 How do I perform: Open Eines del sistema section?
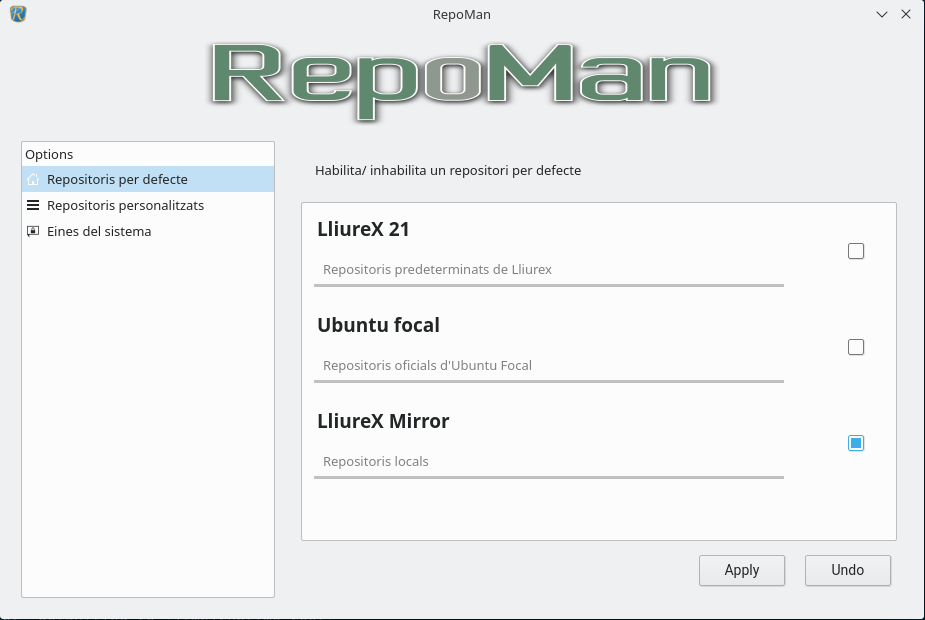(x=148, y=231)
